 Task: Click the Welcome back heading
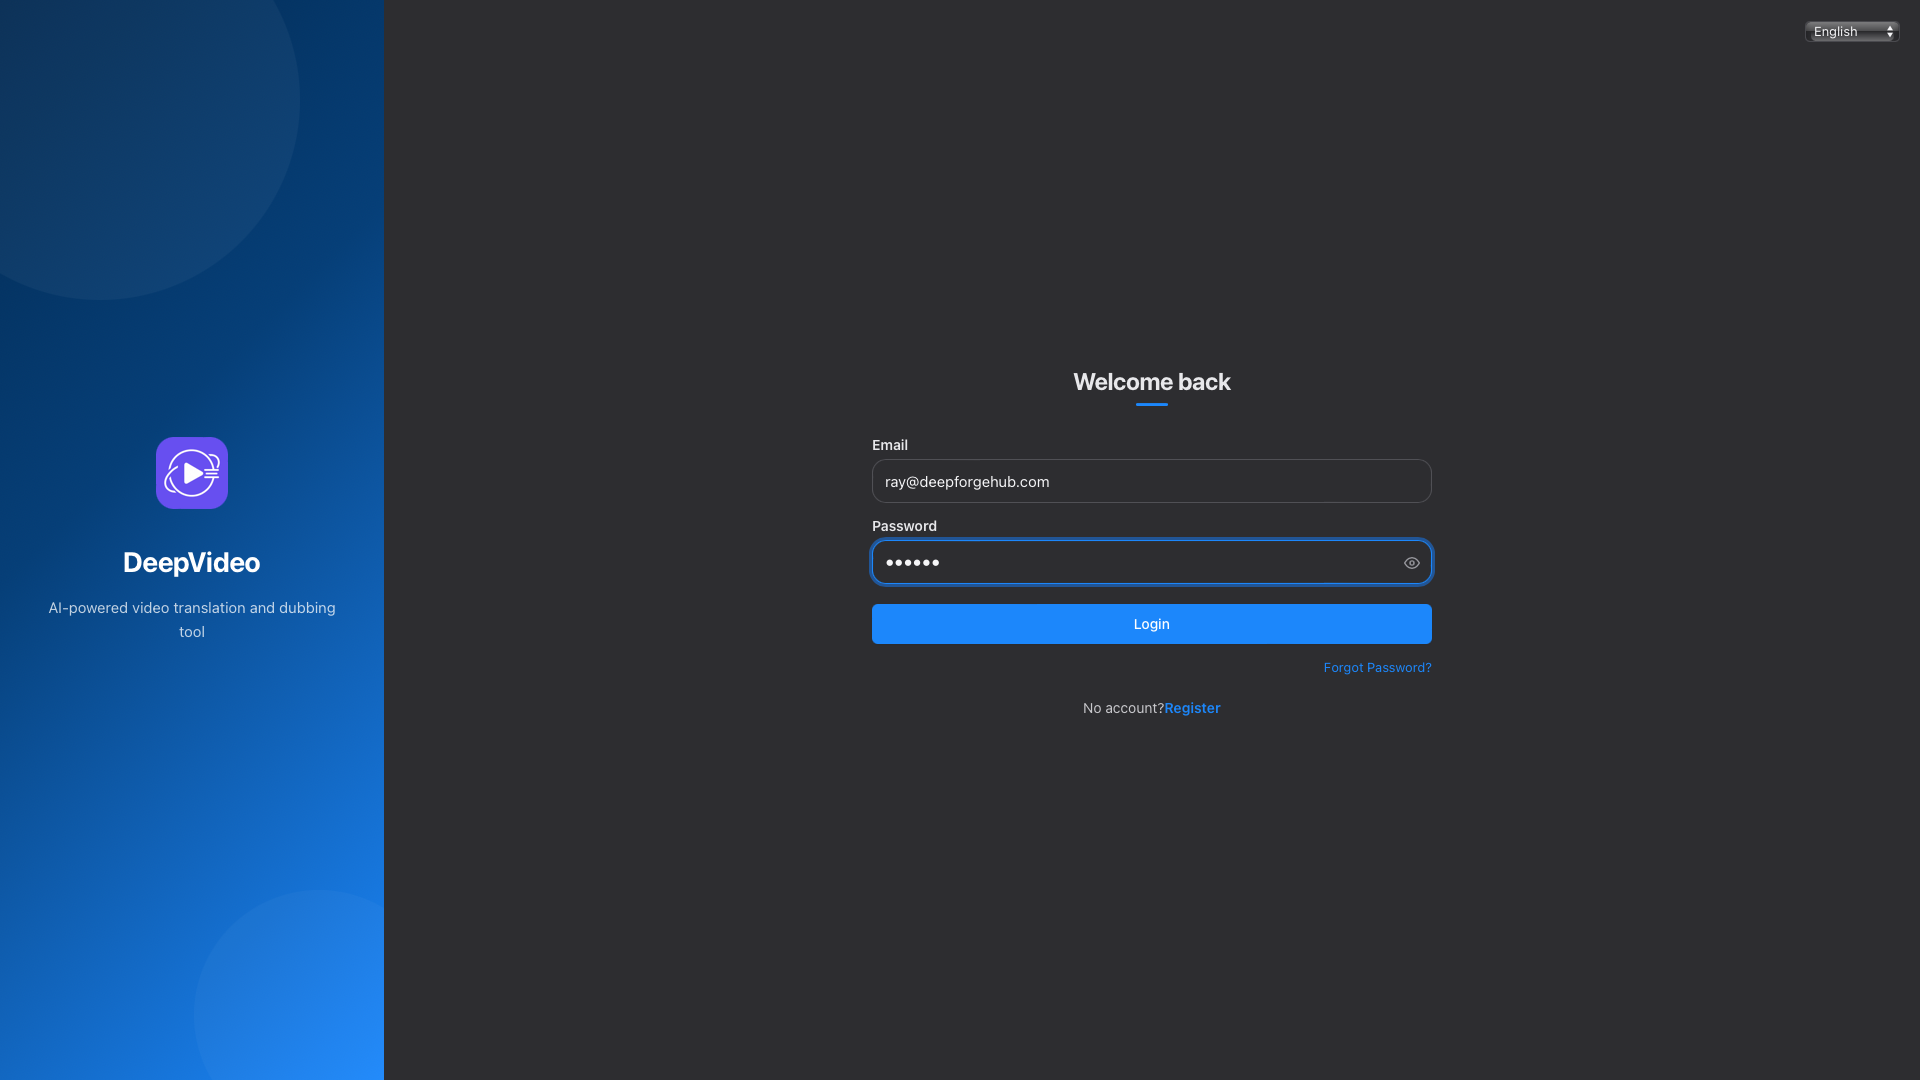pos(1152,382)
